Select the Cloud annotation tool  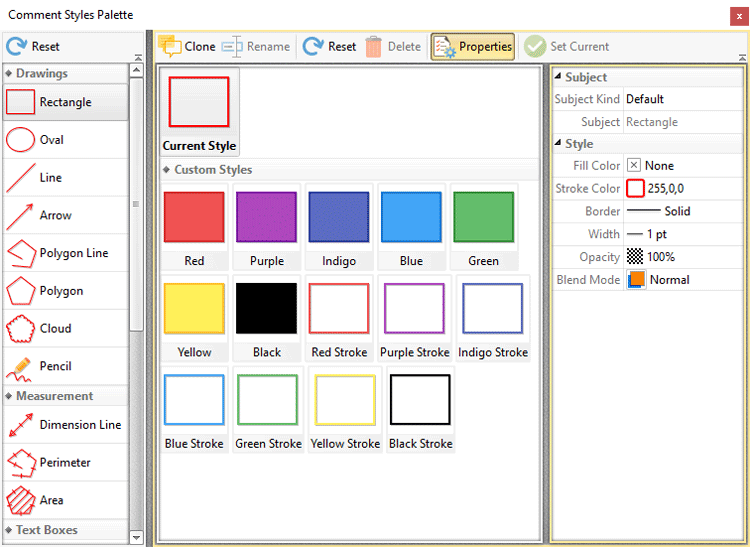tap(54, 328)
